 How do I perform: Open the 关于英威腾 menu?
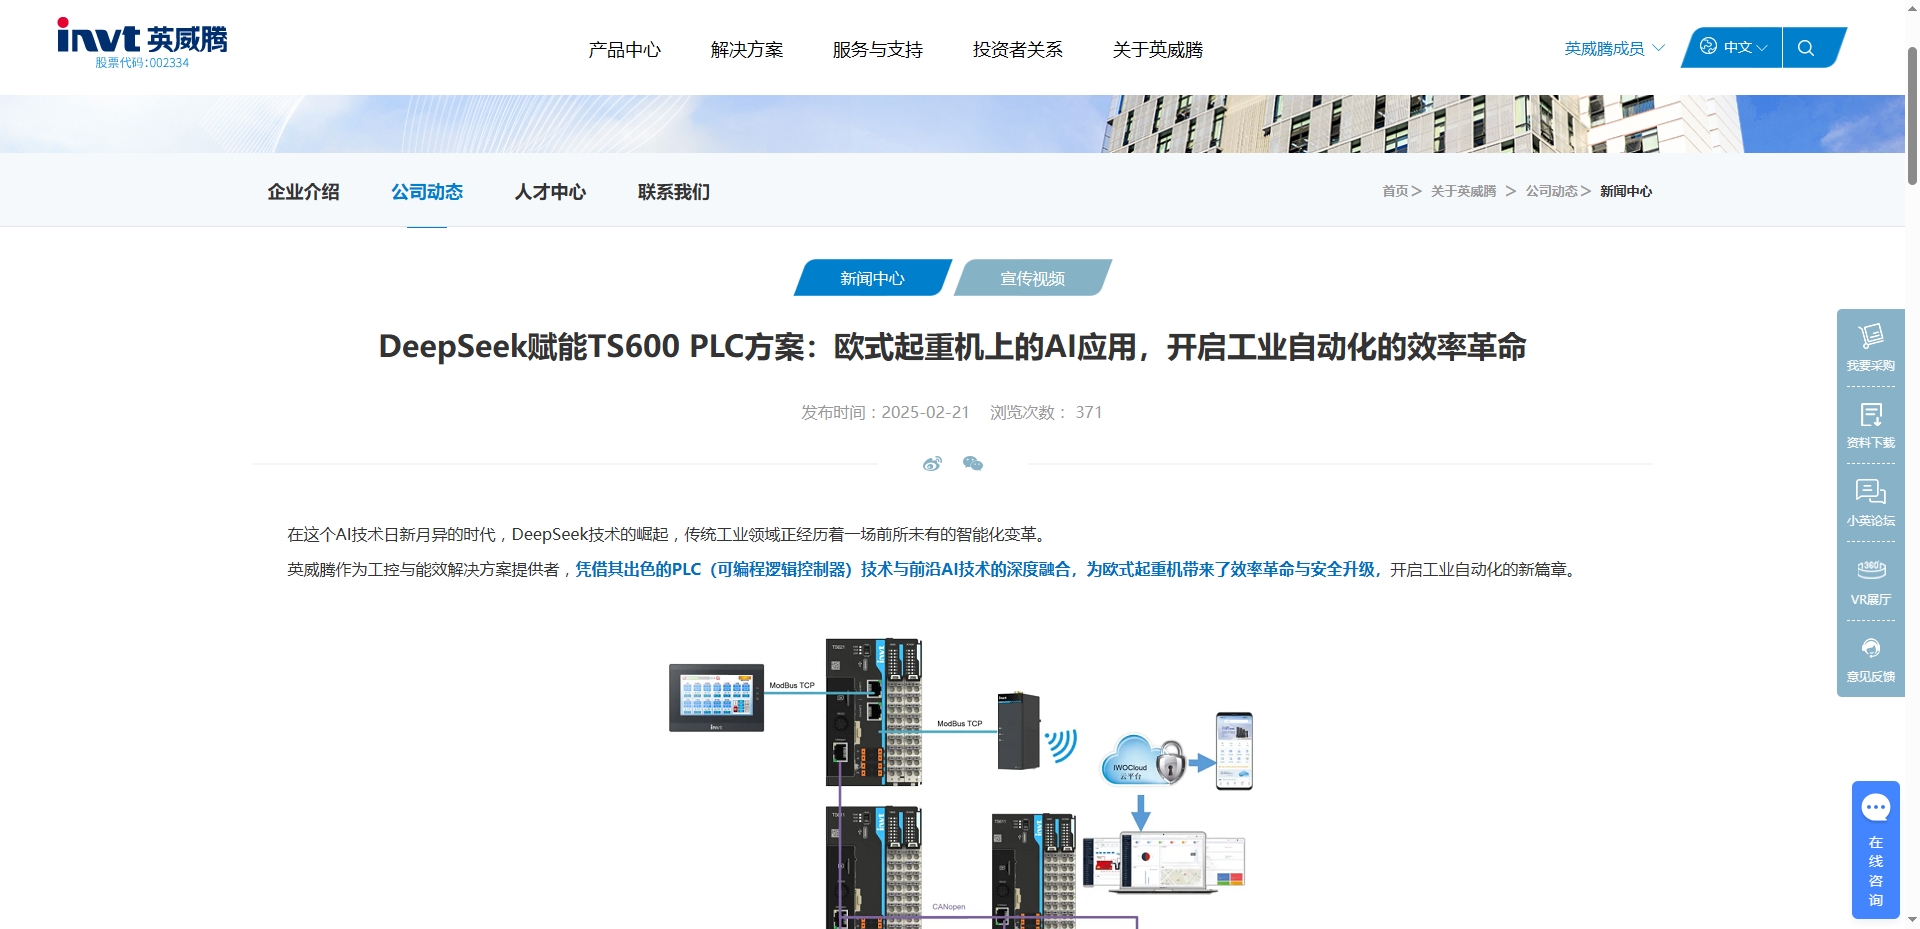click(1158, 49)
